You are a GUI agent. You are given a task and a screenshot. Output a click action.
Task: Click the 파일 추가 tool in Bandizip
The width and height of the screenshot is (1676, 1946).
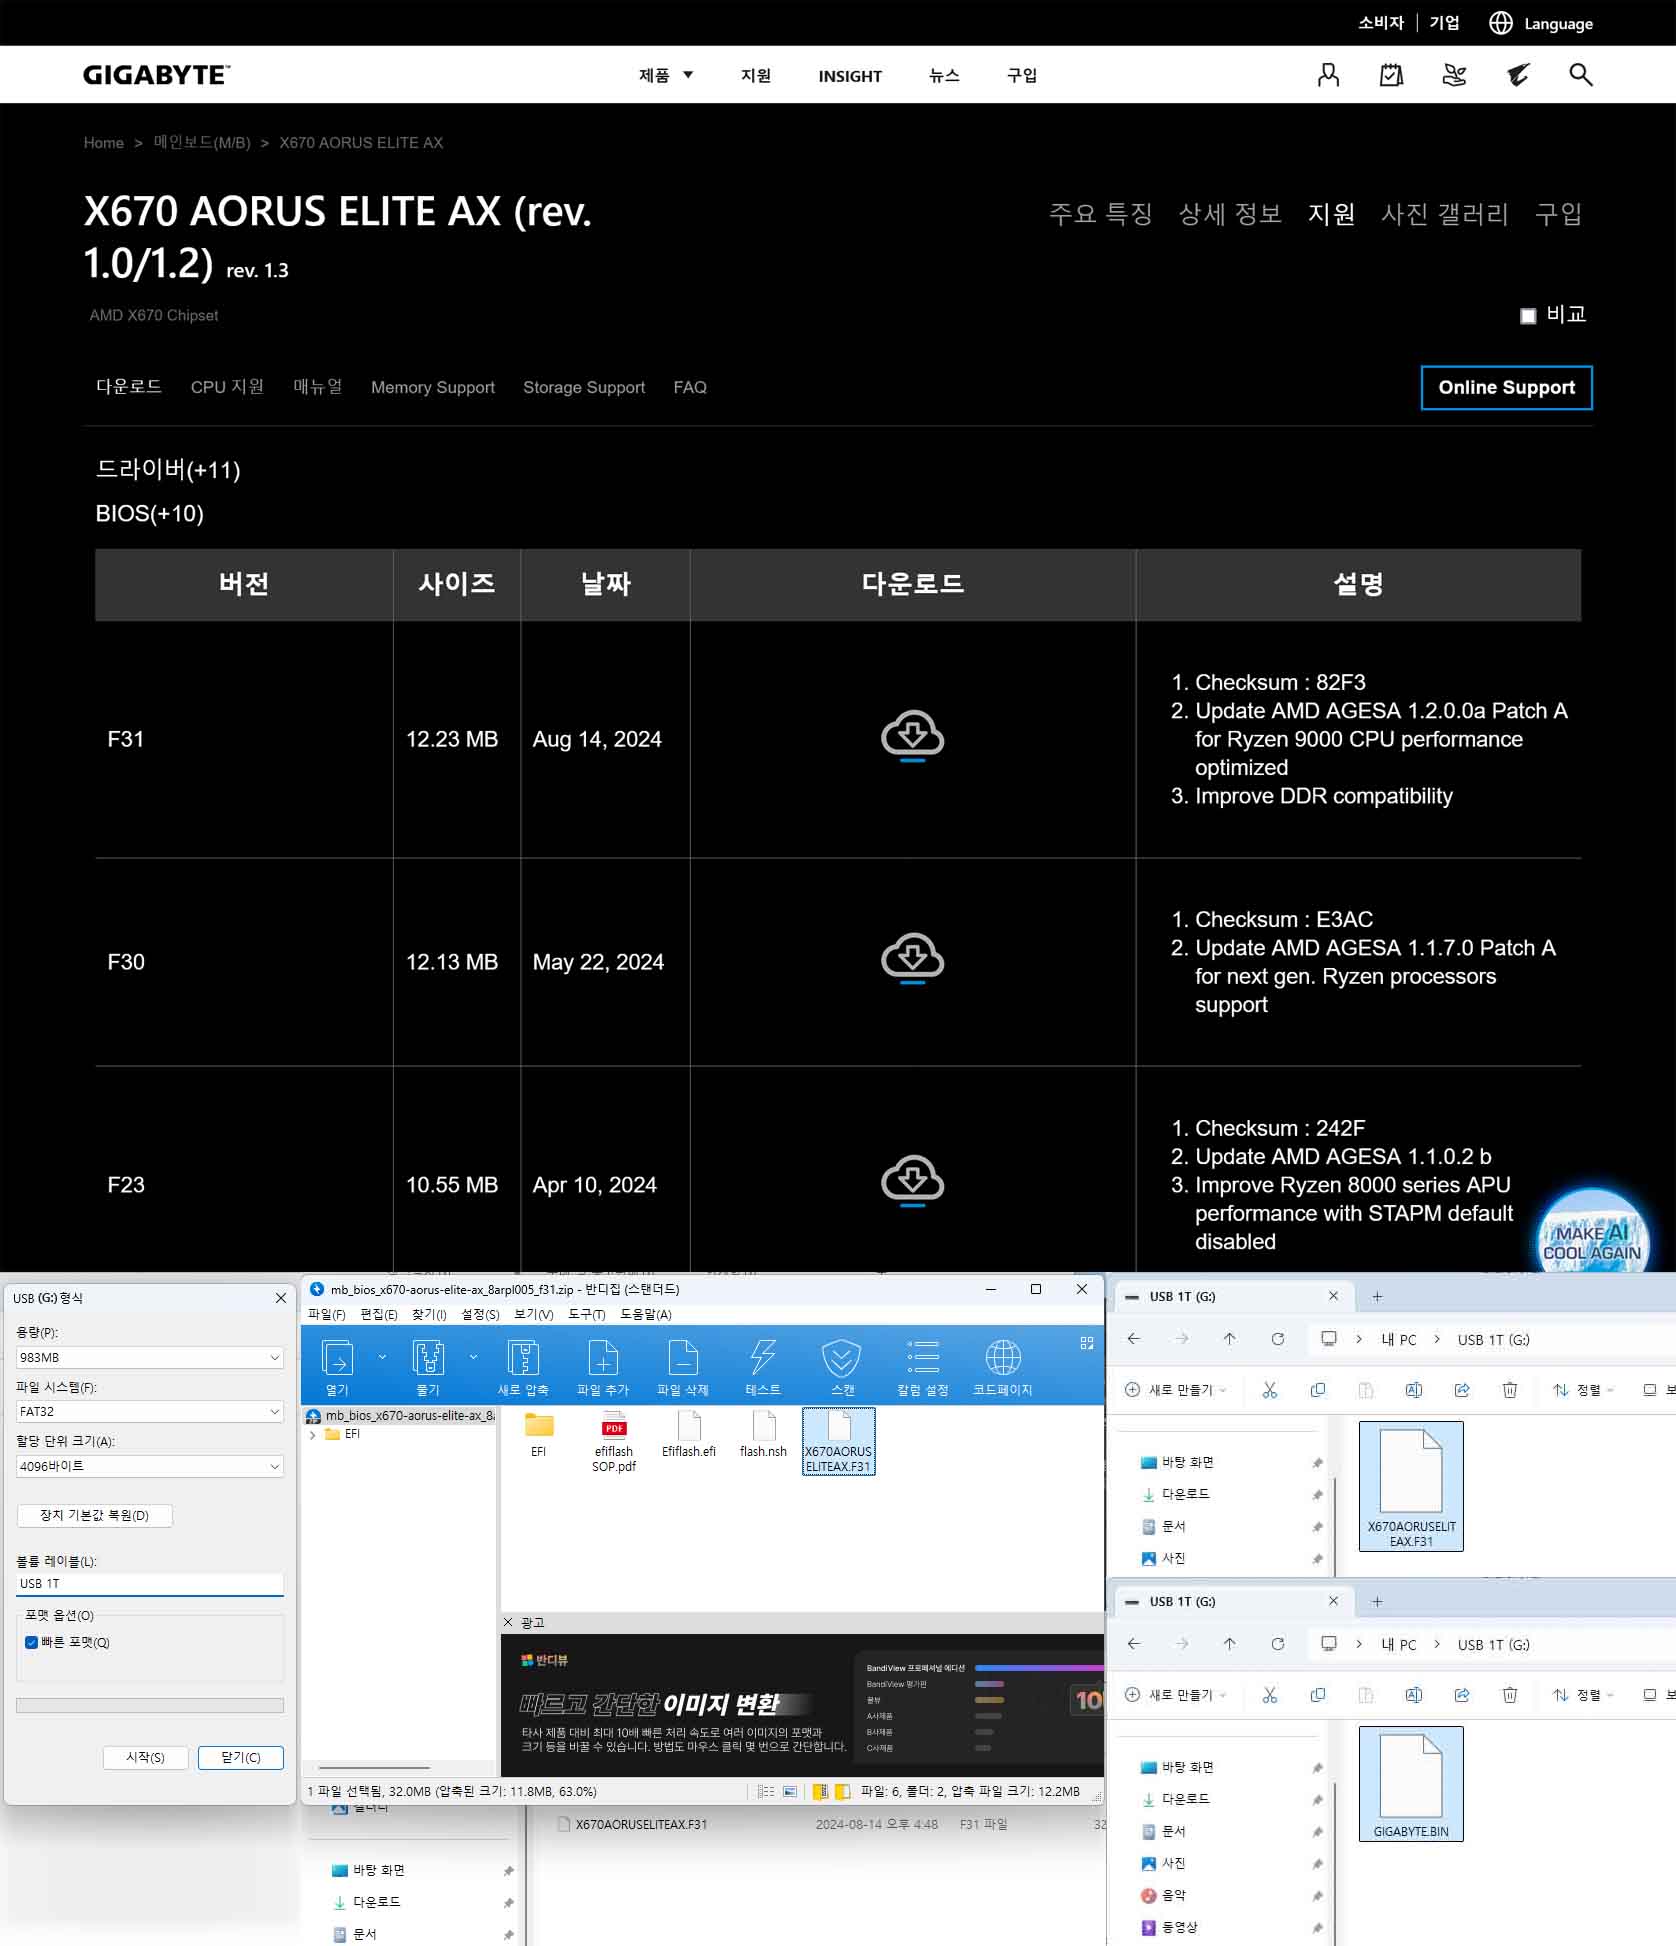coord(603,1366)
